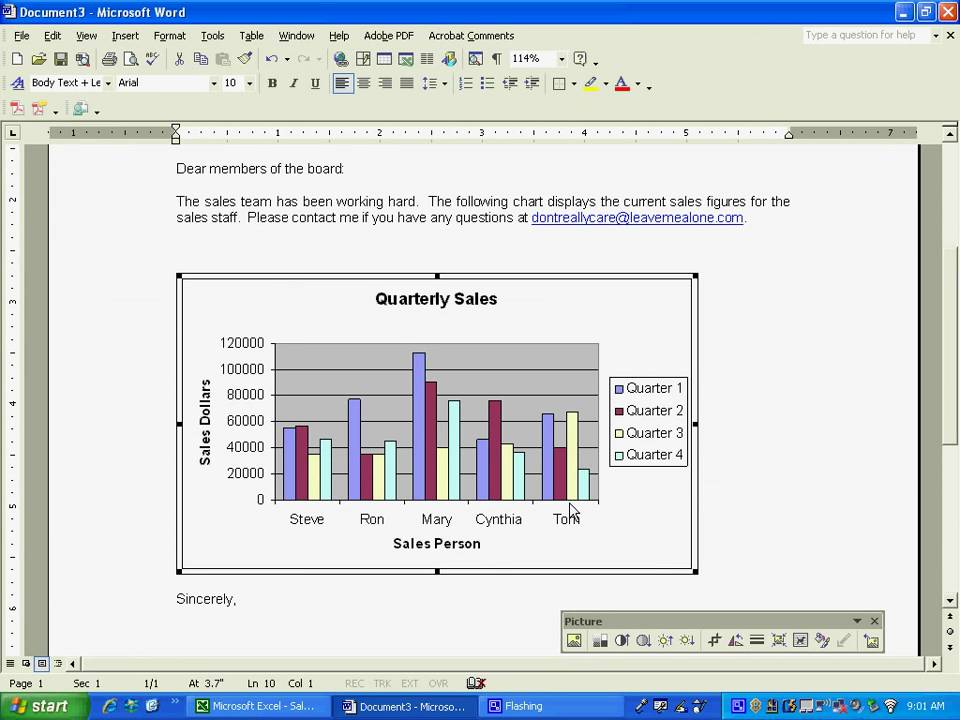960x720 pixels.
Task: Open the Table menu
Action: 251,36
